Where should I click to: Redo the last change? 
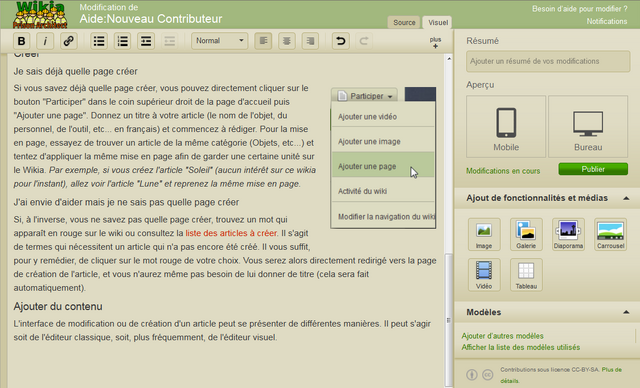(364, 41)
